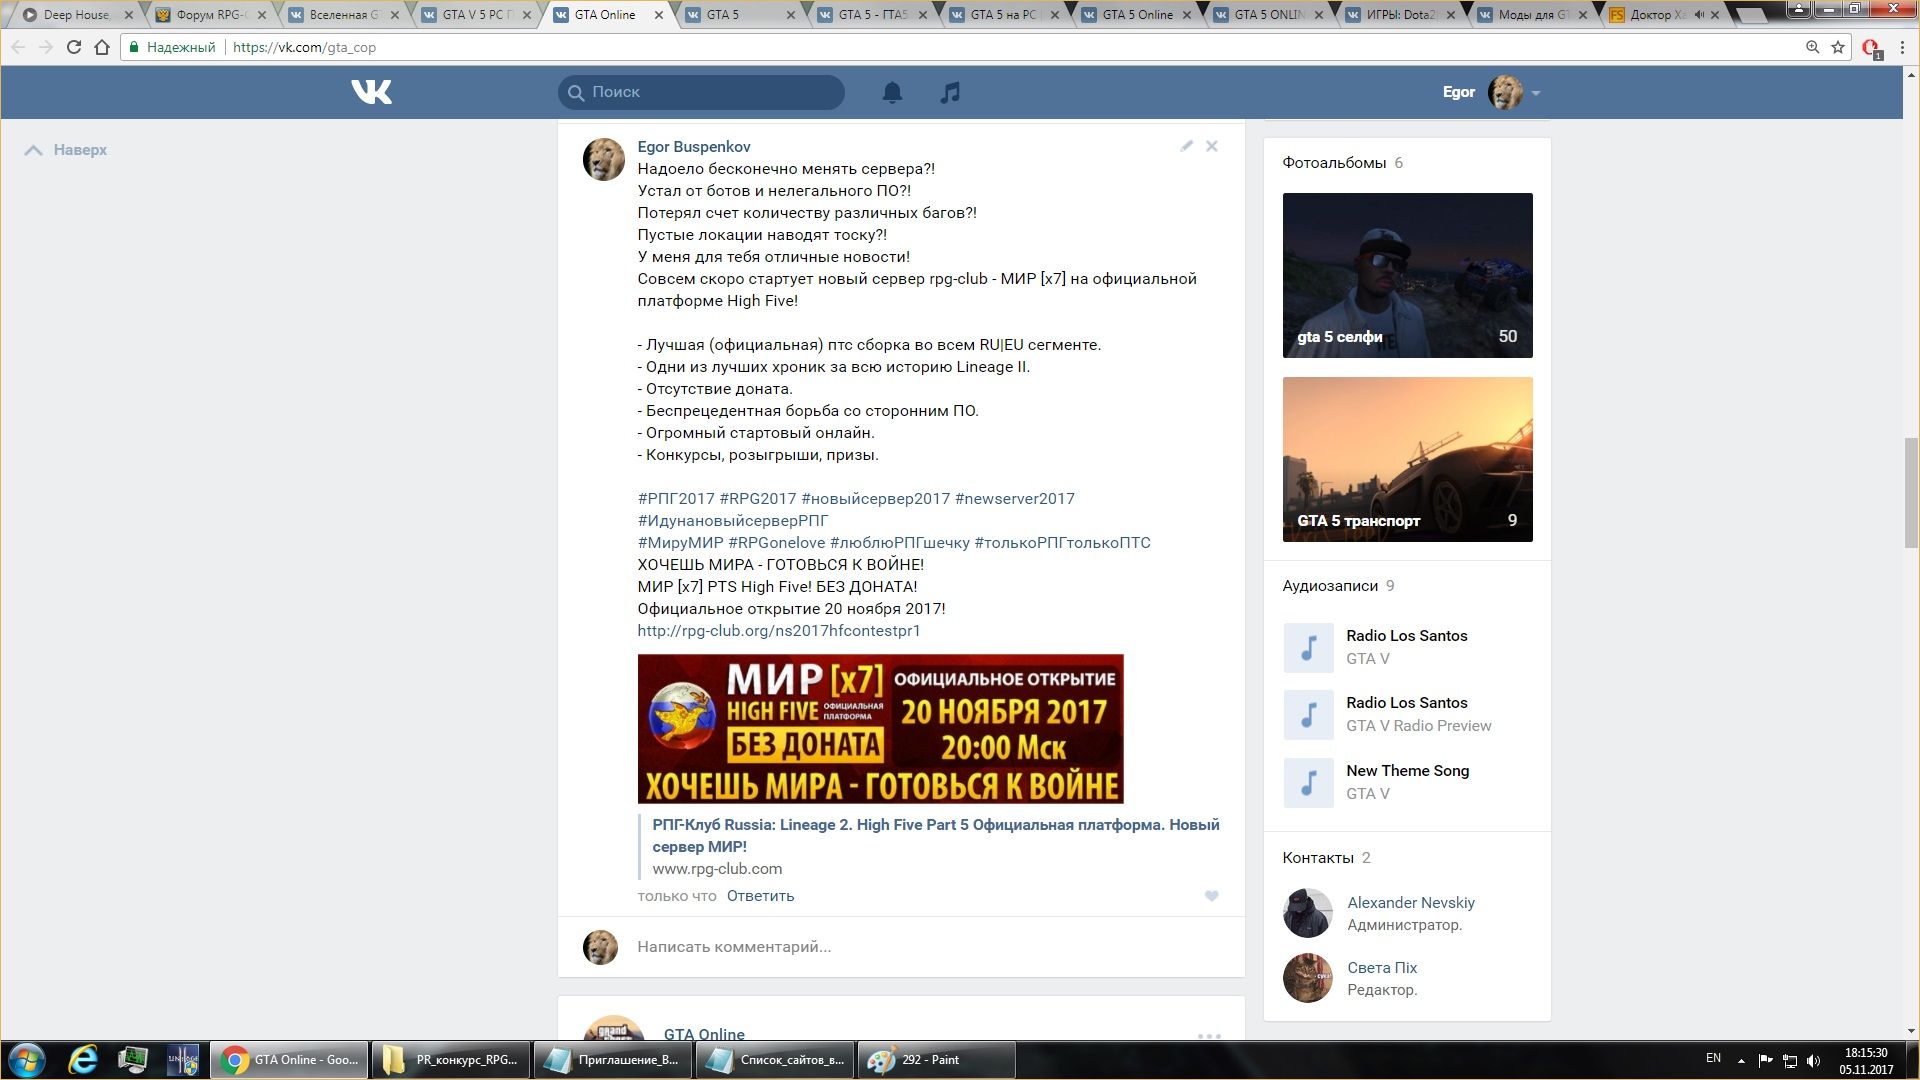Delete post using X icon
The width and height of the screenshot is (1920, 1080).
1211,146
